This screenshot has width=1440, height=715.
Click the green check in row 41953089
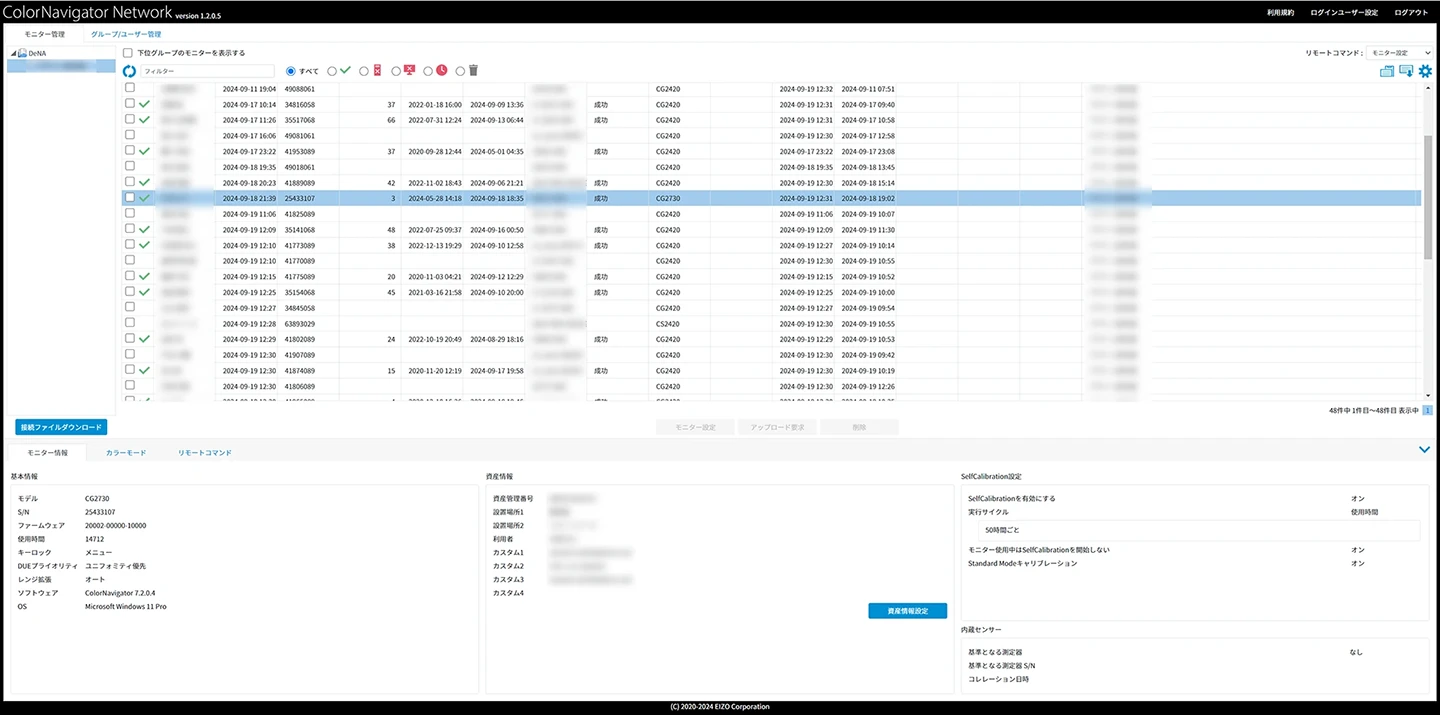[x=145, y=151]
